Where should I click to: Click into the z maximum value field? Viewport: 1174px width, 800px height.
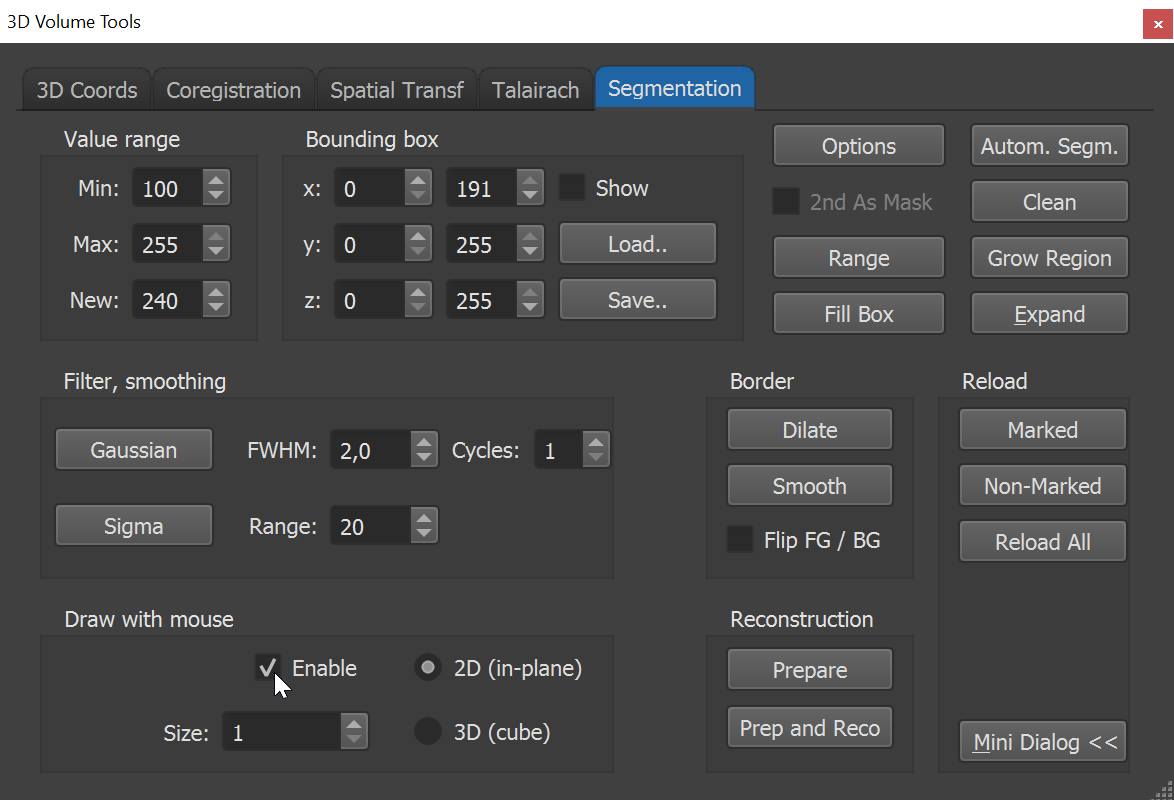481,300
